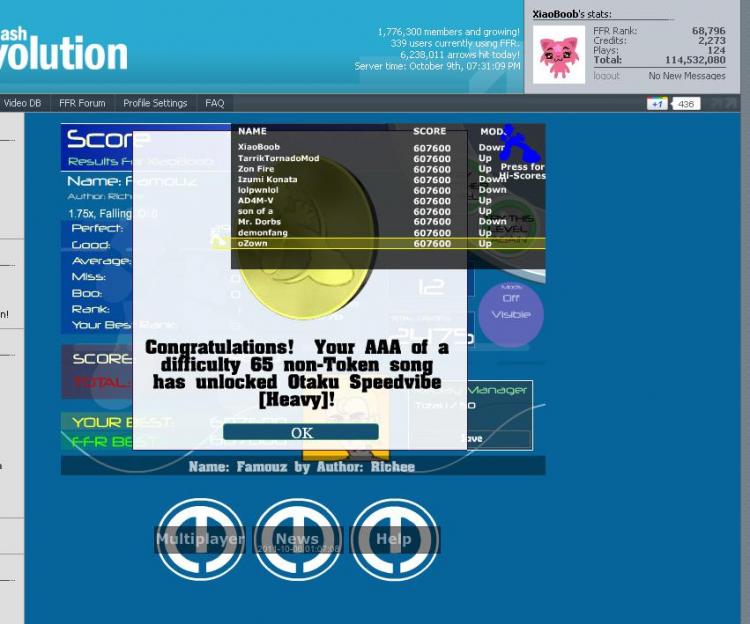The image size is (750, 624).
Task: Open the Help round icon
Action: [x=393, y=539]
